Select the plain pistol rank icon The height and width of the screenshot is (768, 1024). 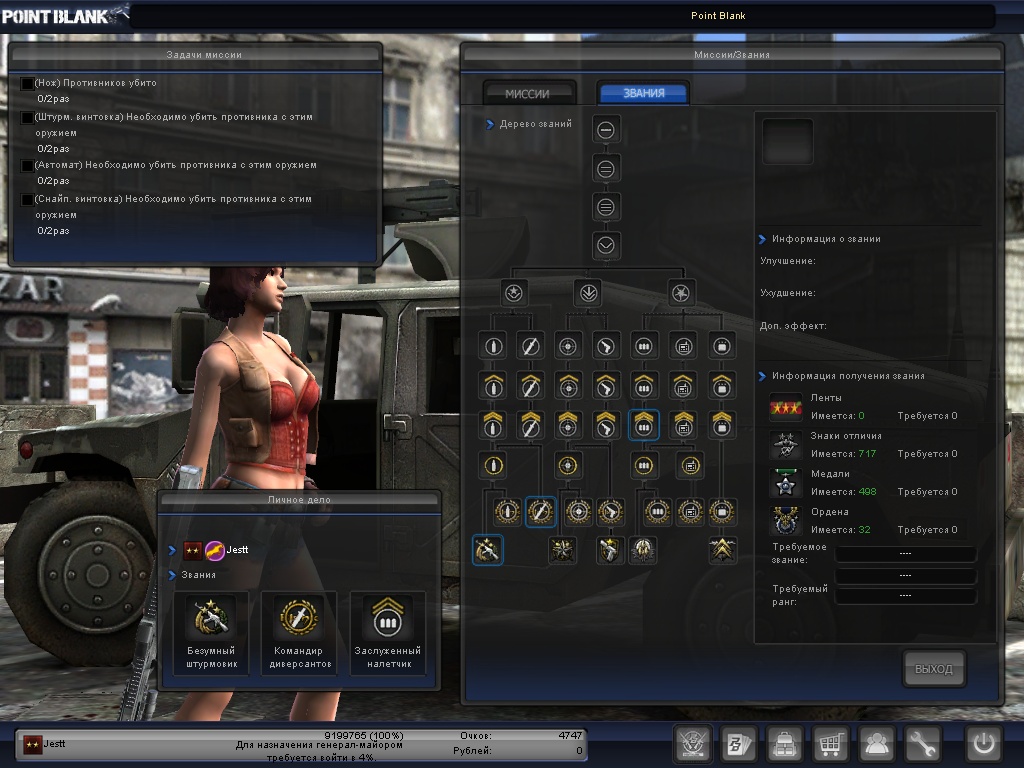[605, 346]
